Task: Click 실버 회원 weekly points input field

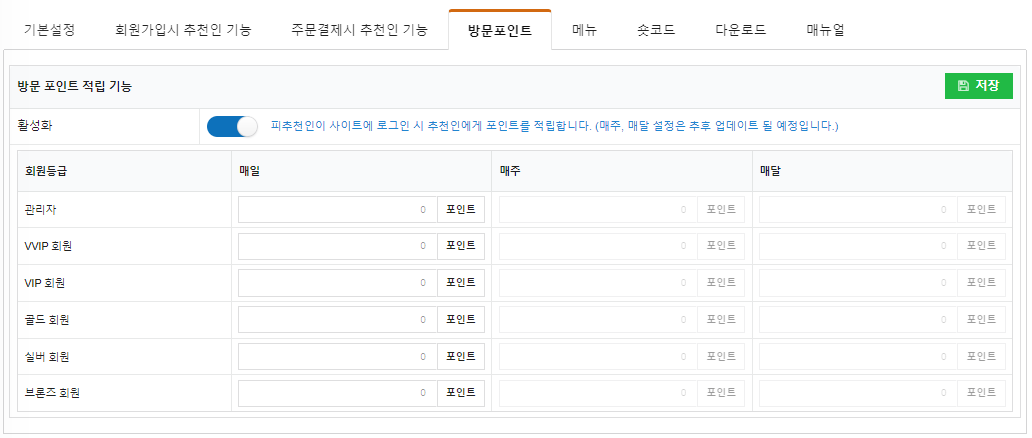Action: click(x=598, y=357)
